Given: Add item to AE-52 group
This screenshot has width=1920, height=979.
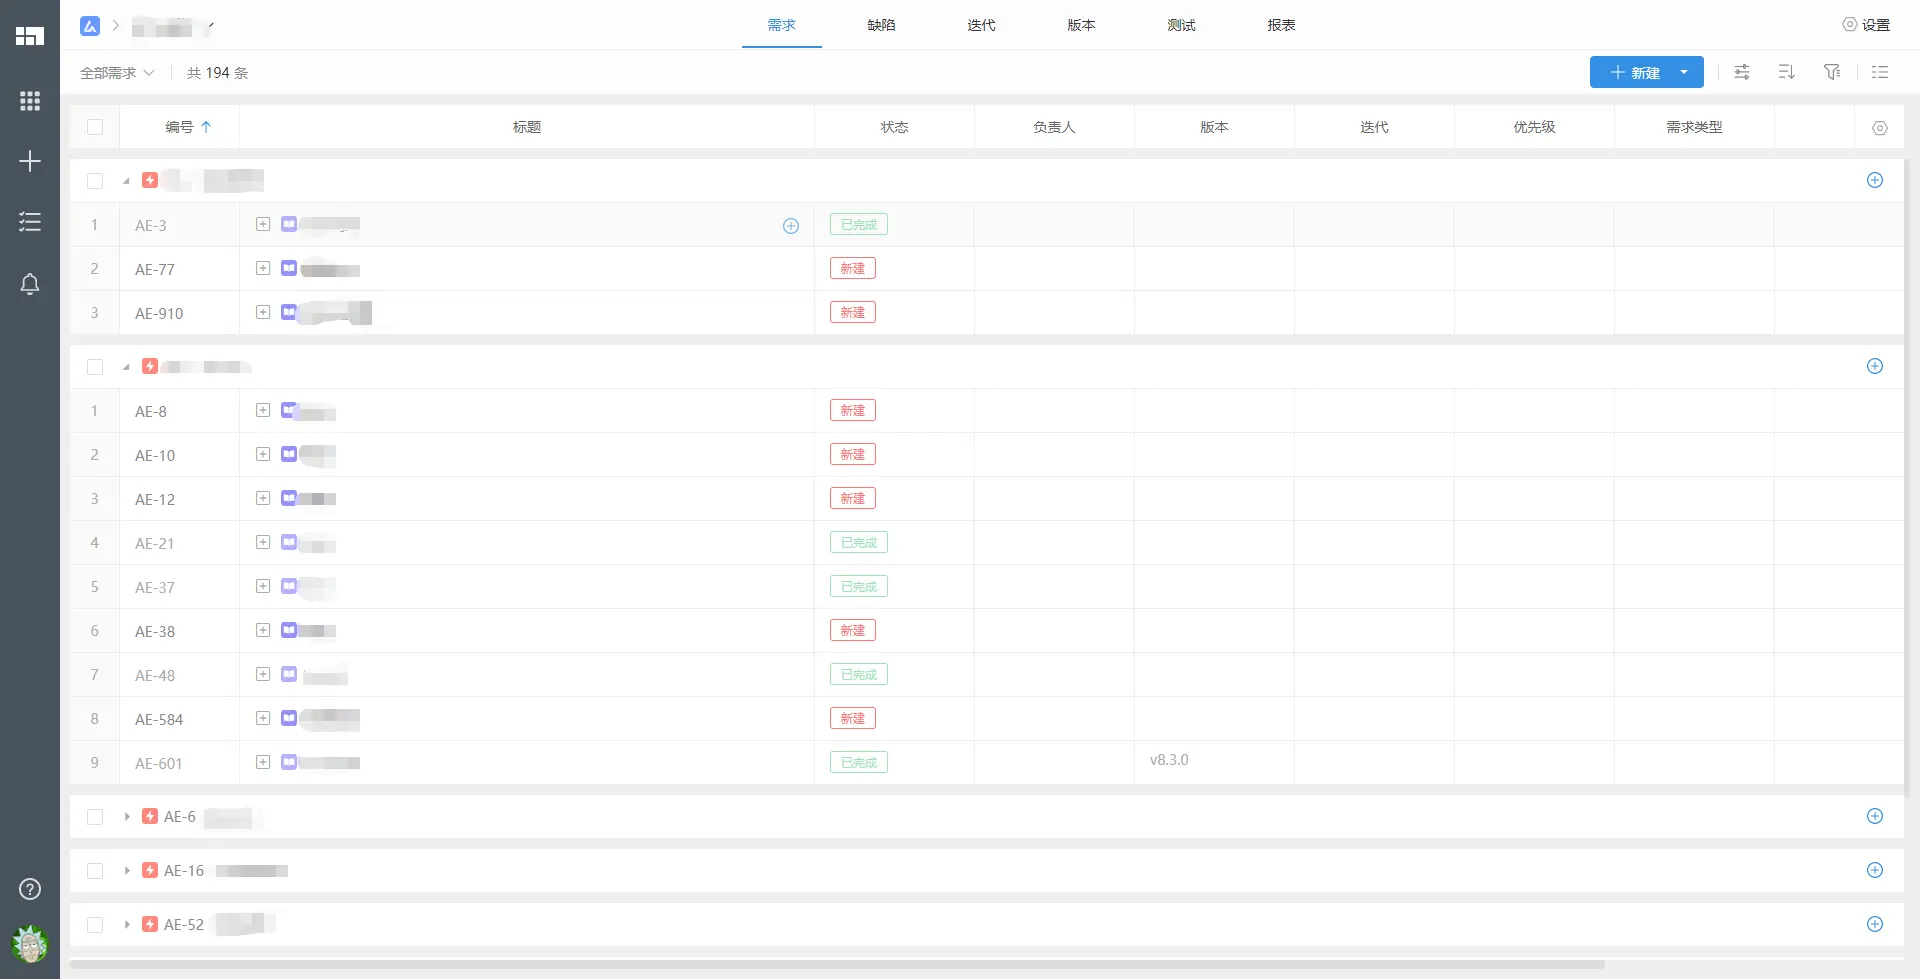Looking at the screenshot, I should [x=1875, y=924].
